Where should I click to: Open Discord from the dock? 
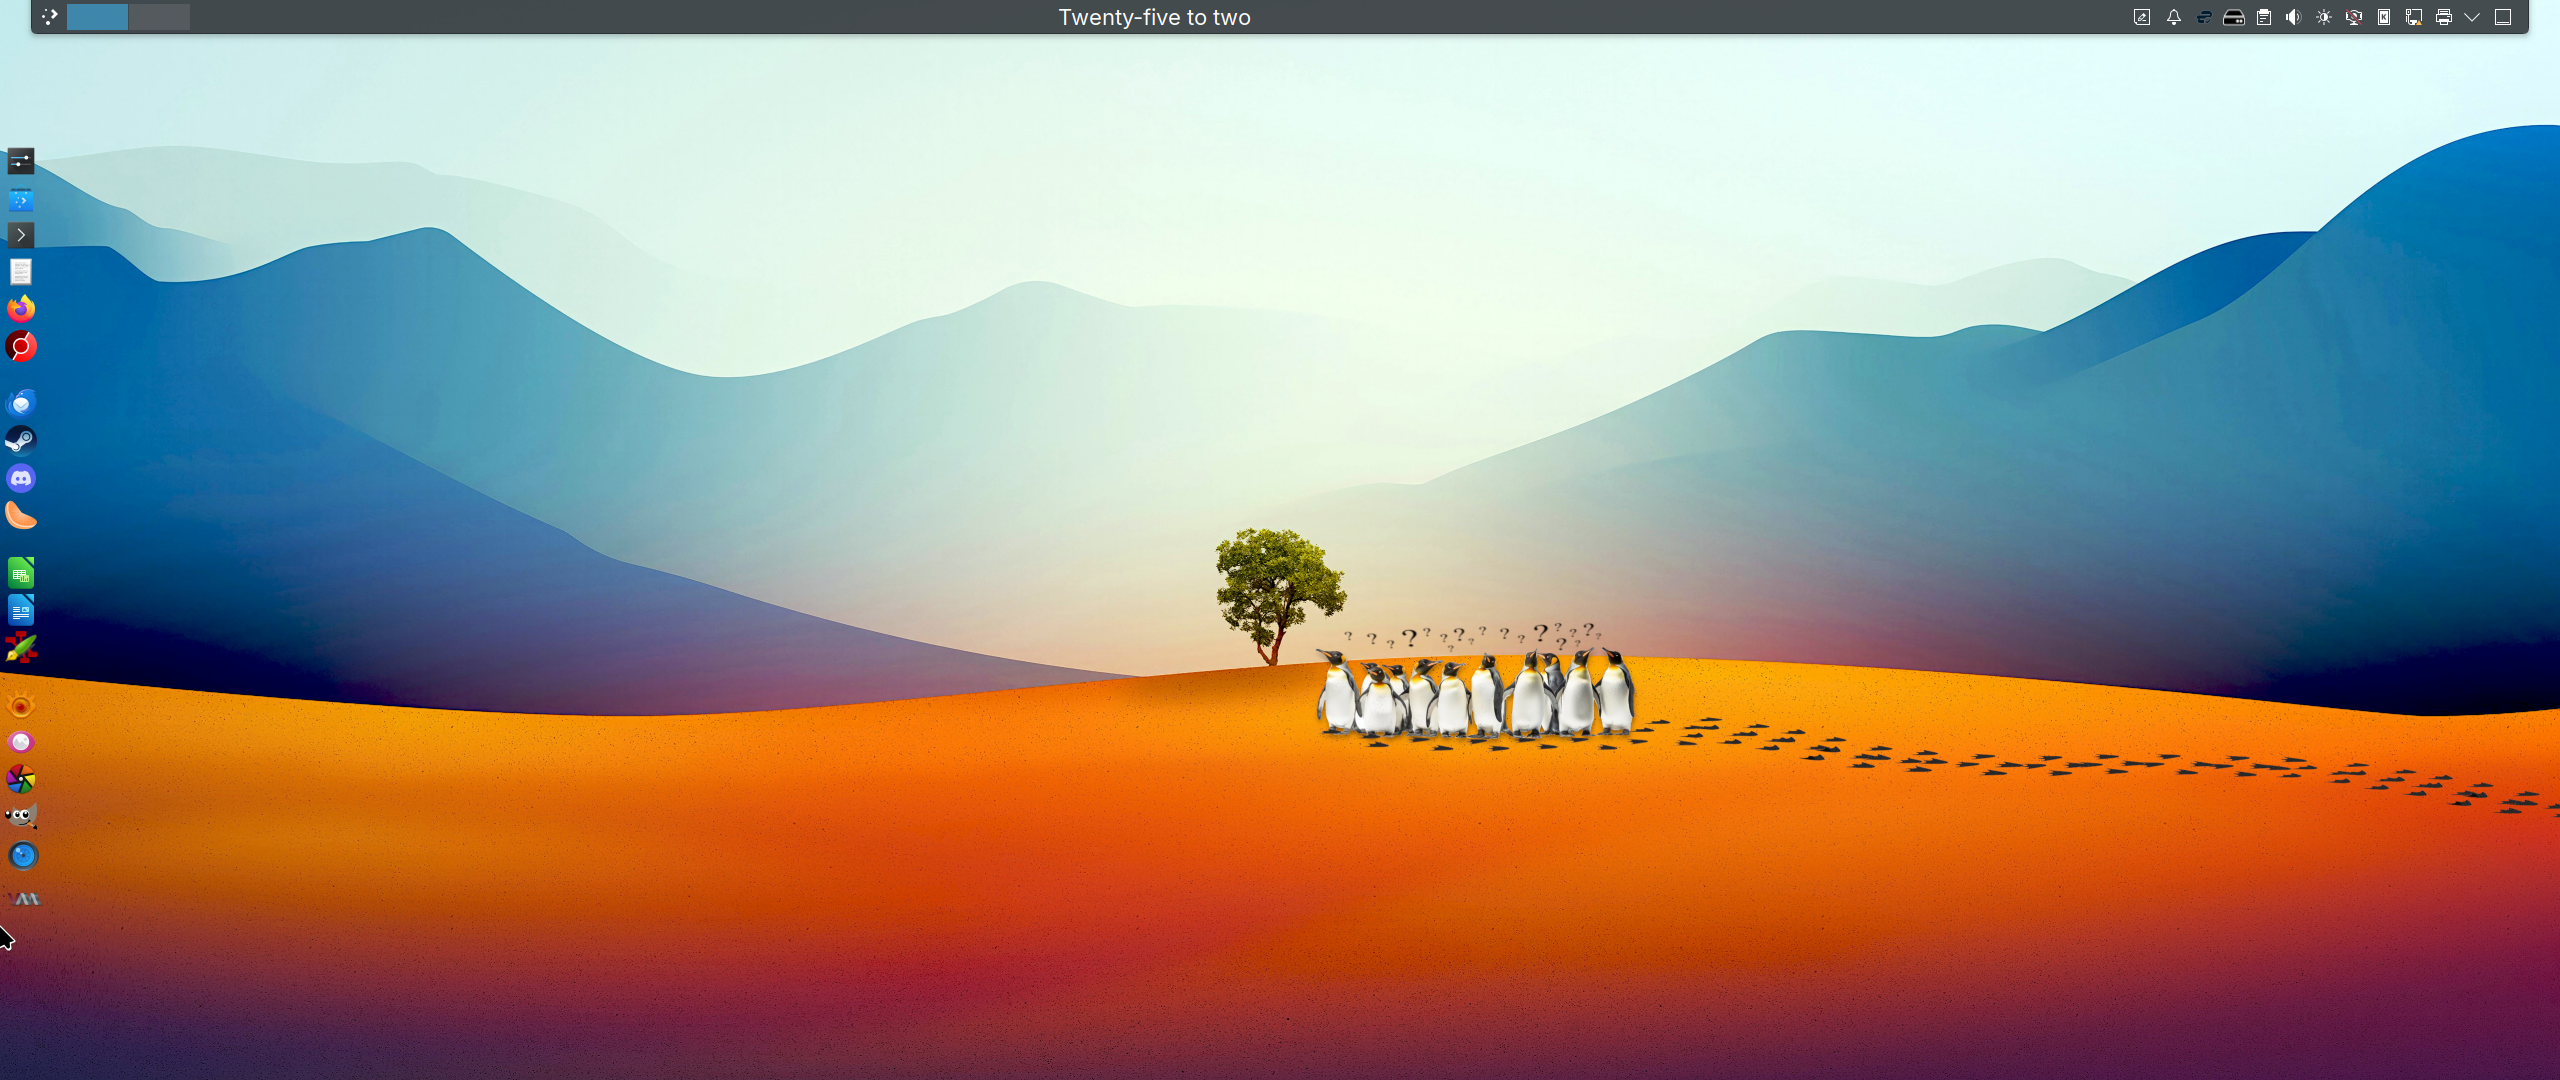tap(21, 478)
